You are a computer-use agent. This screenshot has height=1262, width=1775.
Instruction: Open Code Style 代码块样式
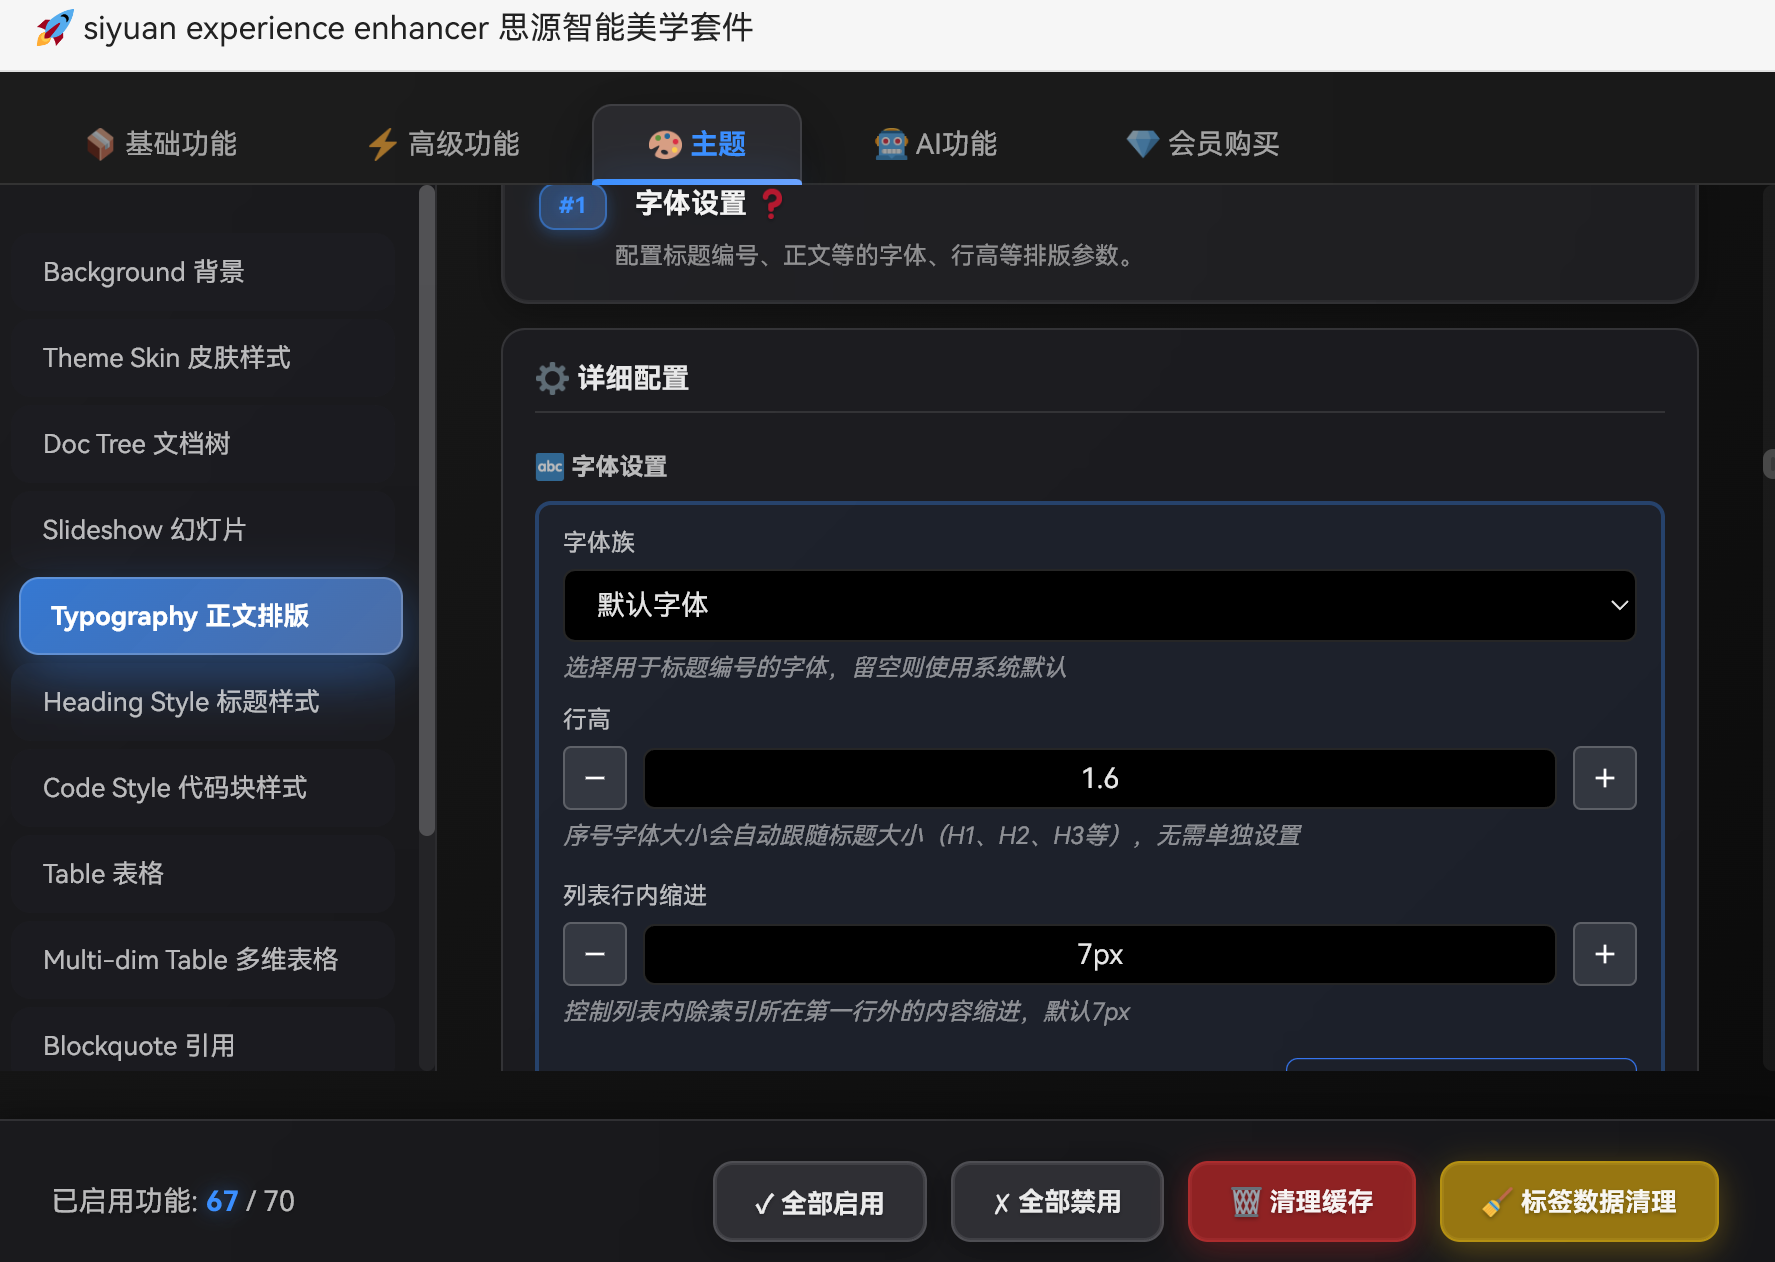[x=204, y=788]
